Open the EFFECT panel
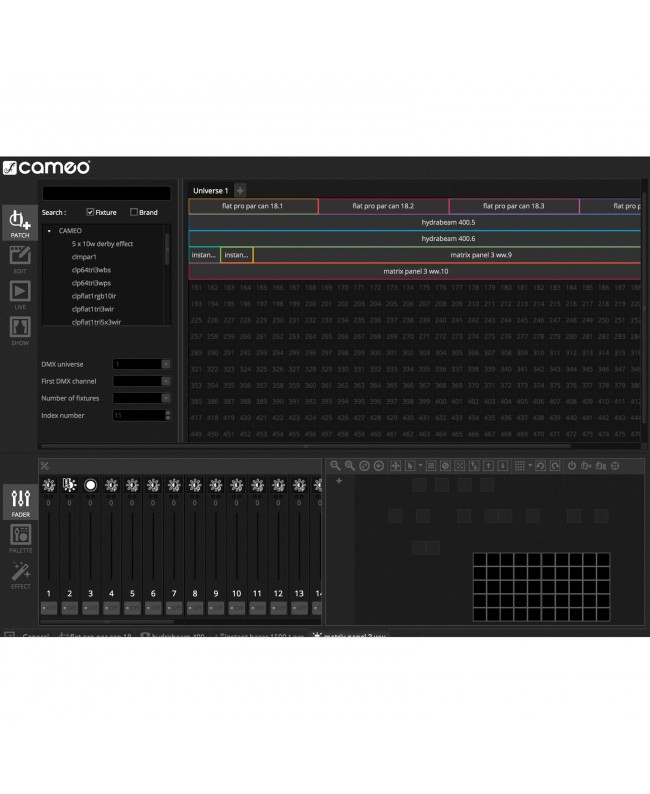 point(20,574)
